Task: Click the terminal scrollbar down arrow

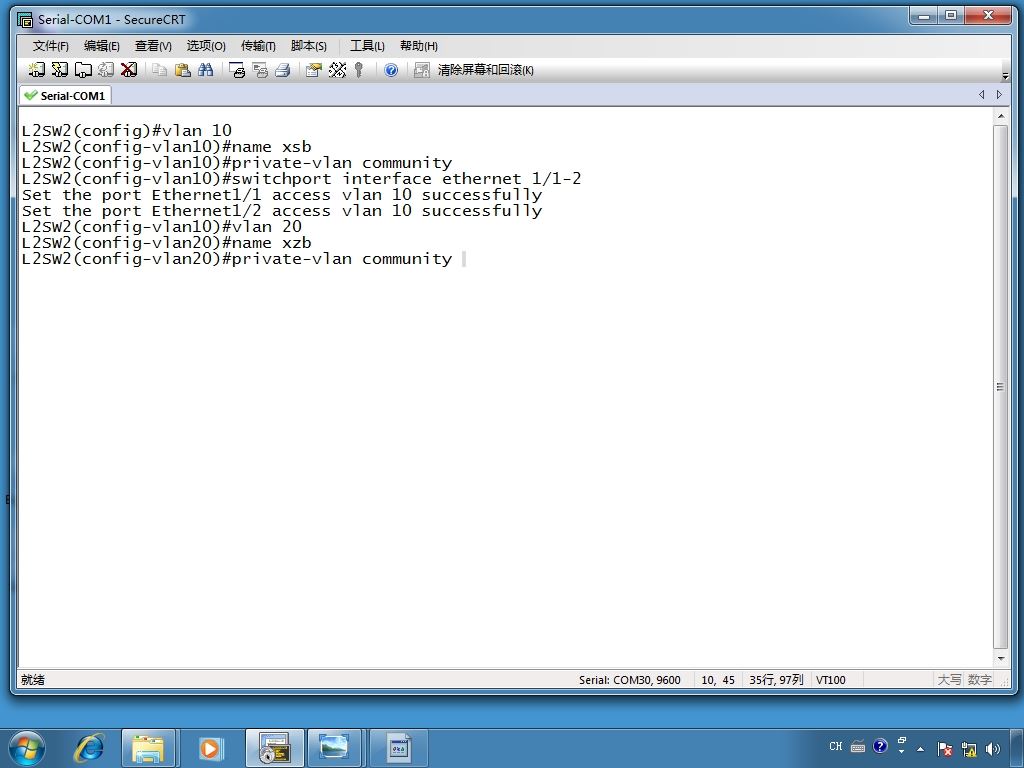Action: click(x=1000, y=658)
